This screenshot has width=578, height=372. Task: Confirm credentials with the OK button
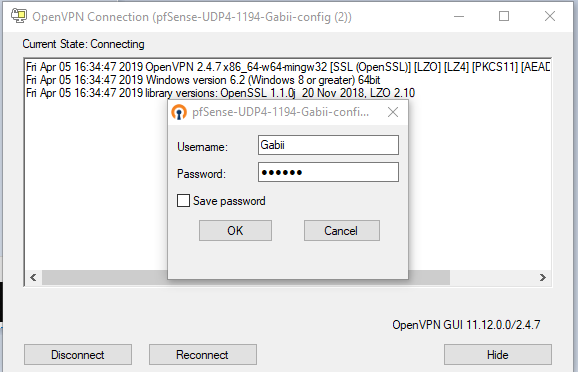(235, 231)
